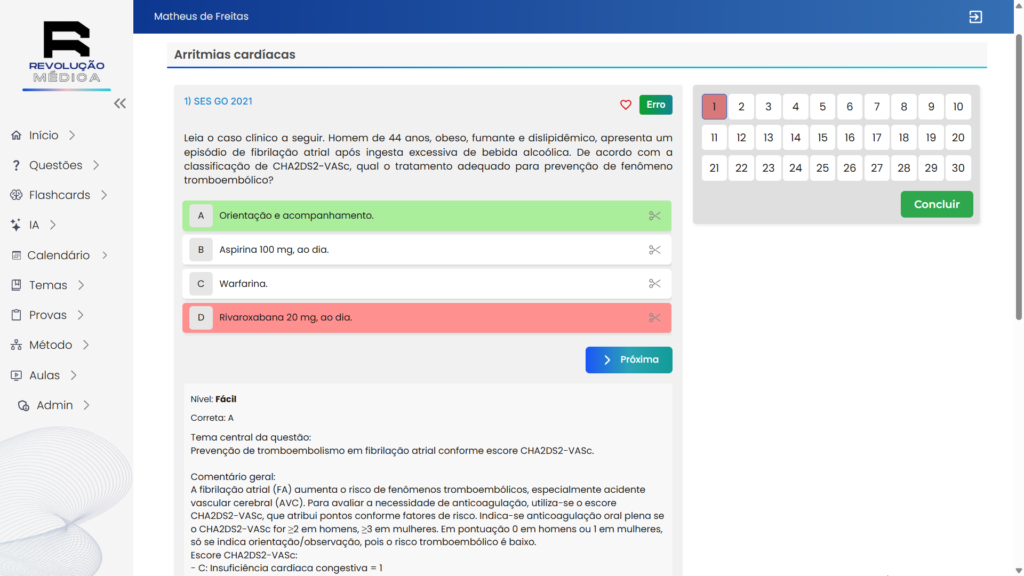Select answer A Orientação e acompanhamento

pyautogui.click(x=296, y=216)
